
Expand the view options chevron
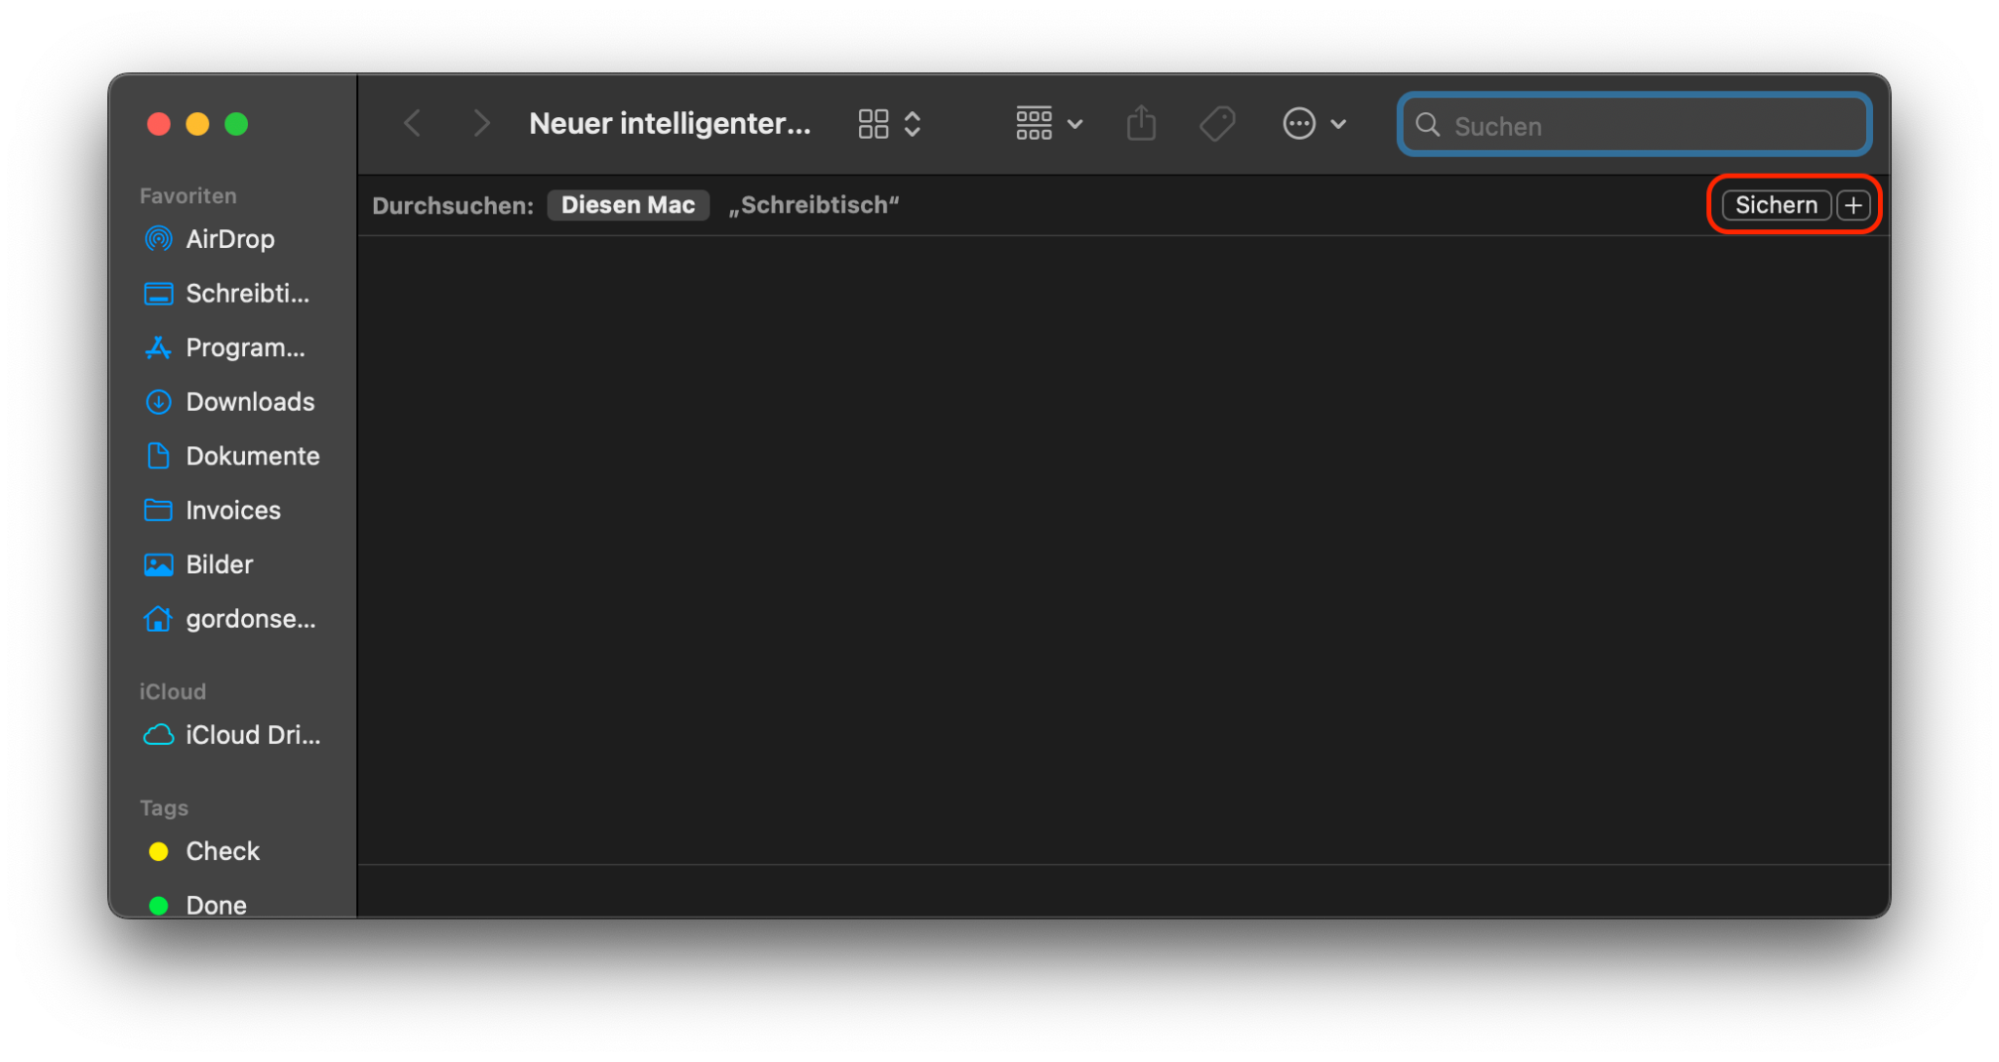click(x=912, y=123)
